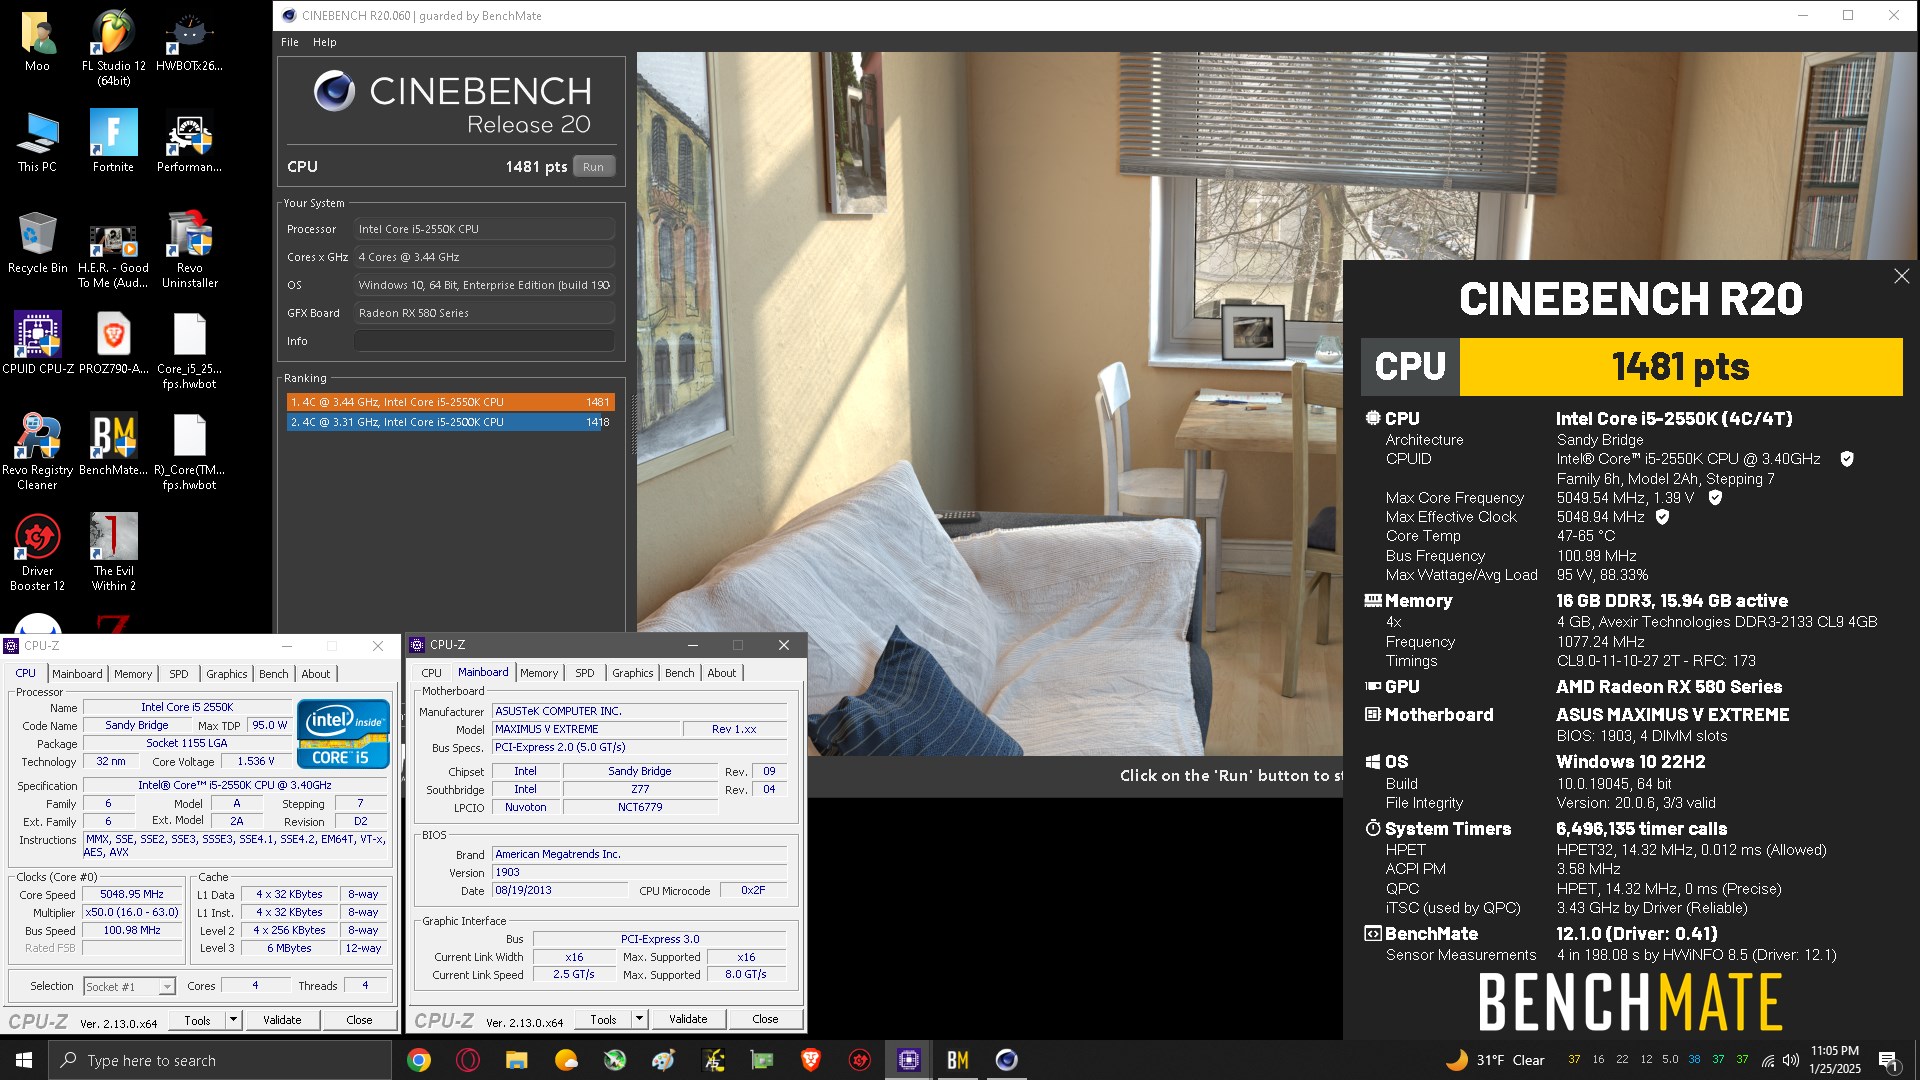Launch the Fortnite desktop shortcut

tap(113, 142)
